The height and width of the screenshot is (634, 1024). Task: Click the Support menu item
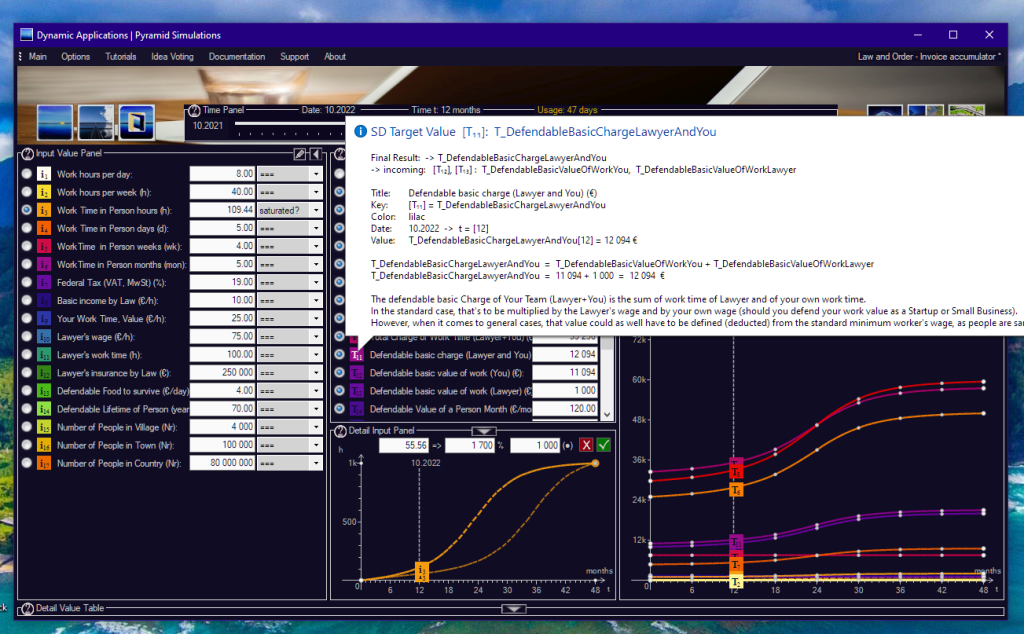click(294, 57)
